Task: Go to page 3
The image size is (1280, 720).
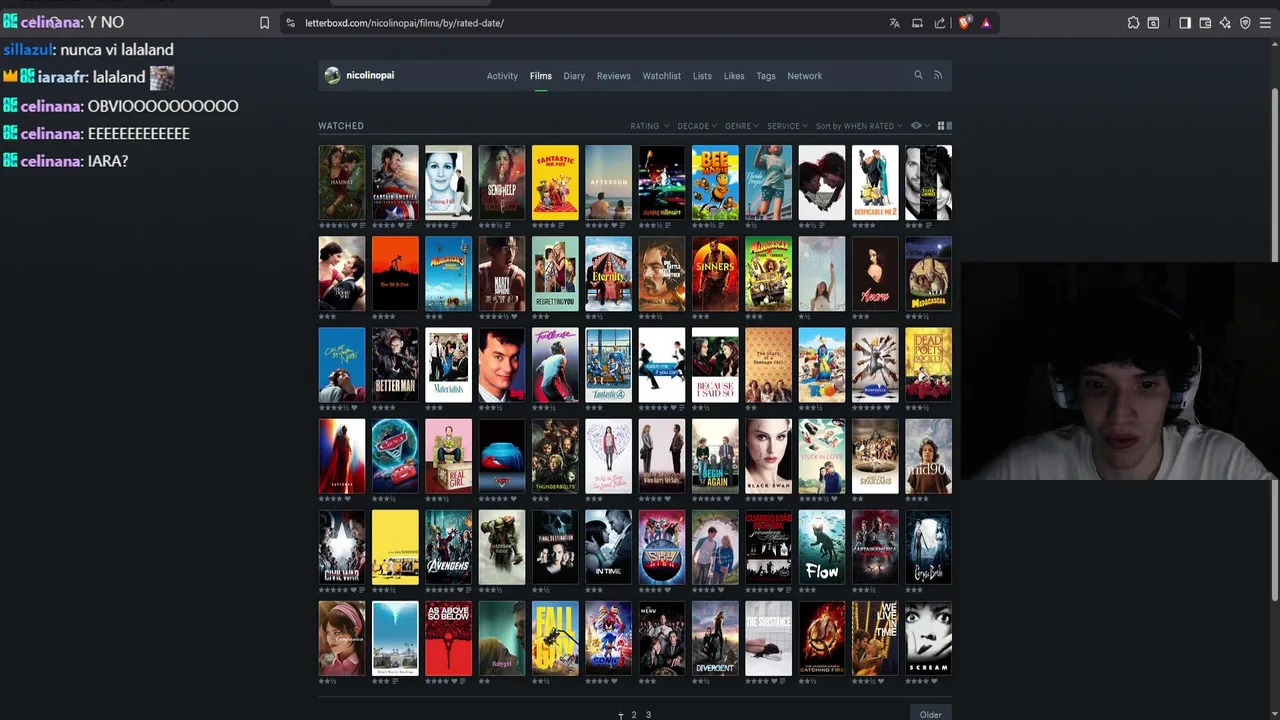Action: coord(648,715)
